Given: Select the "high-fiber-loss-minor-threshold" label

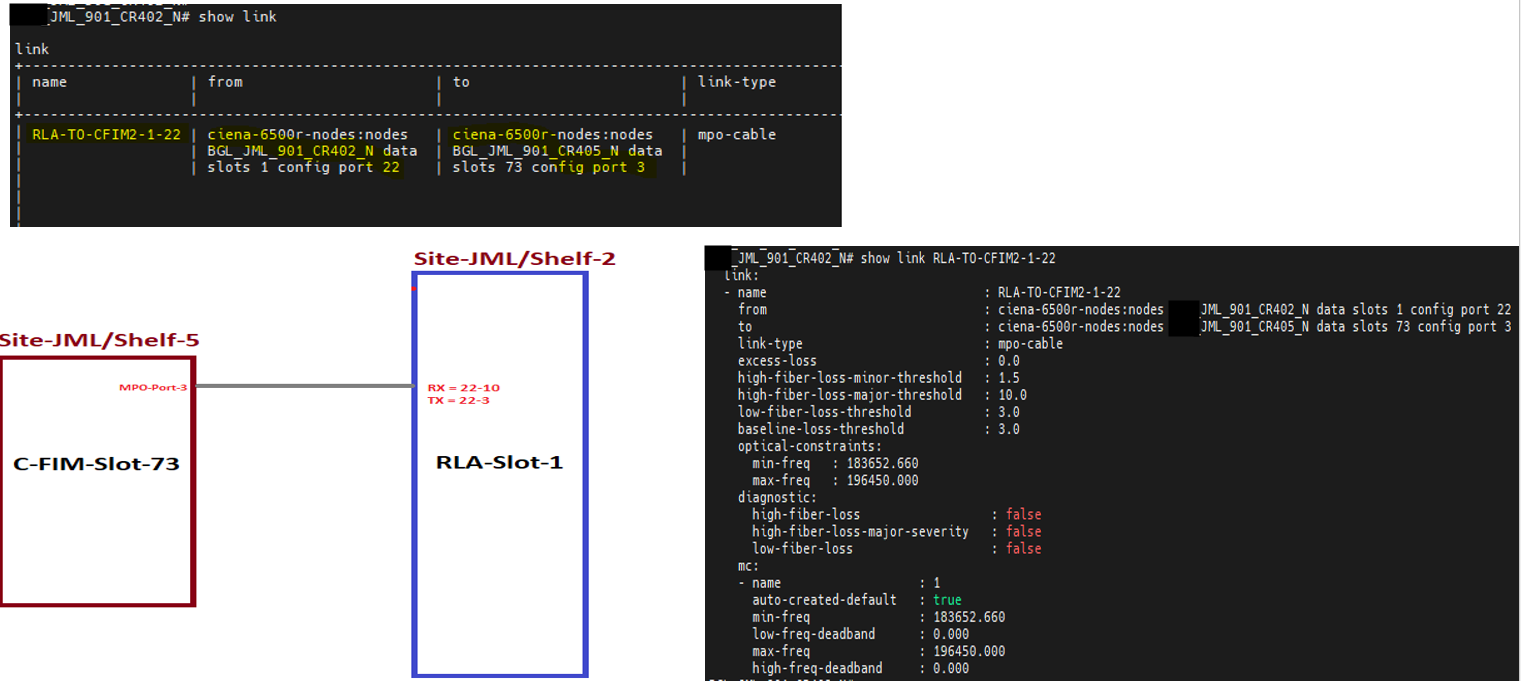Looking at the screenshot, I should 850,378.
